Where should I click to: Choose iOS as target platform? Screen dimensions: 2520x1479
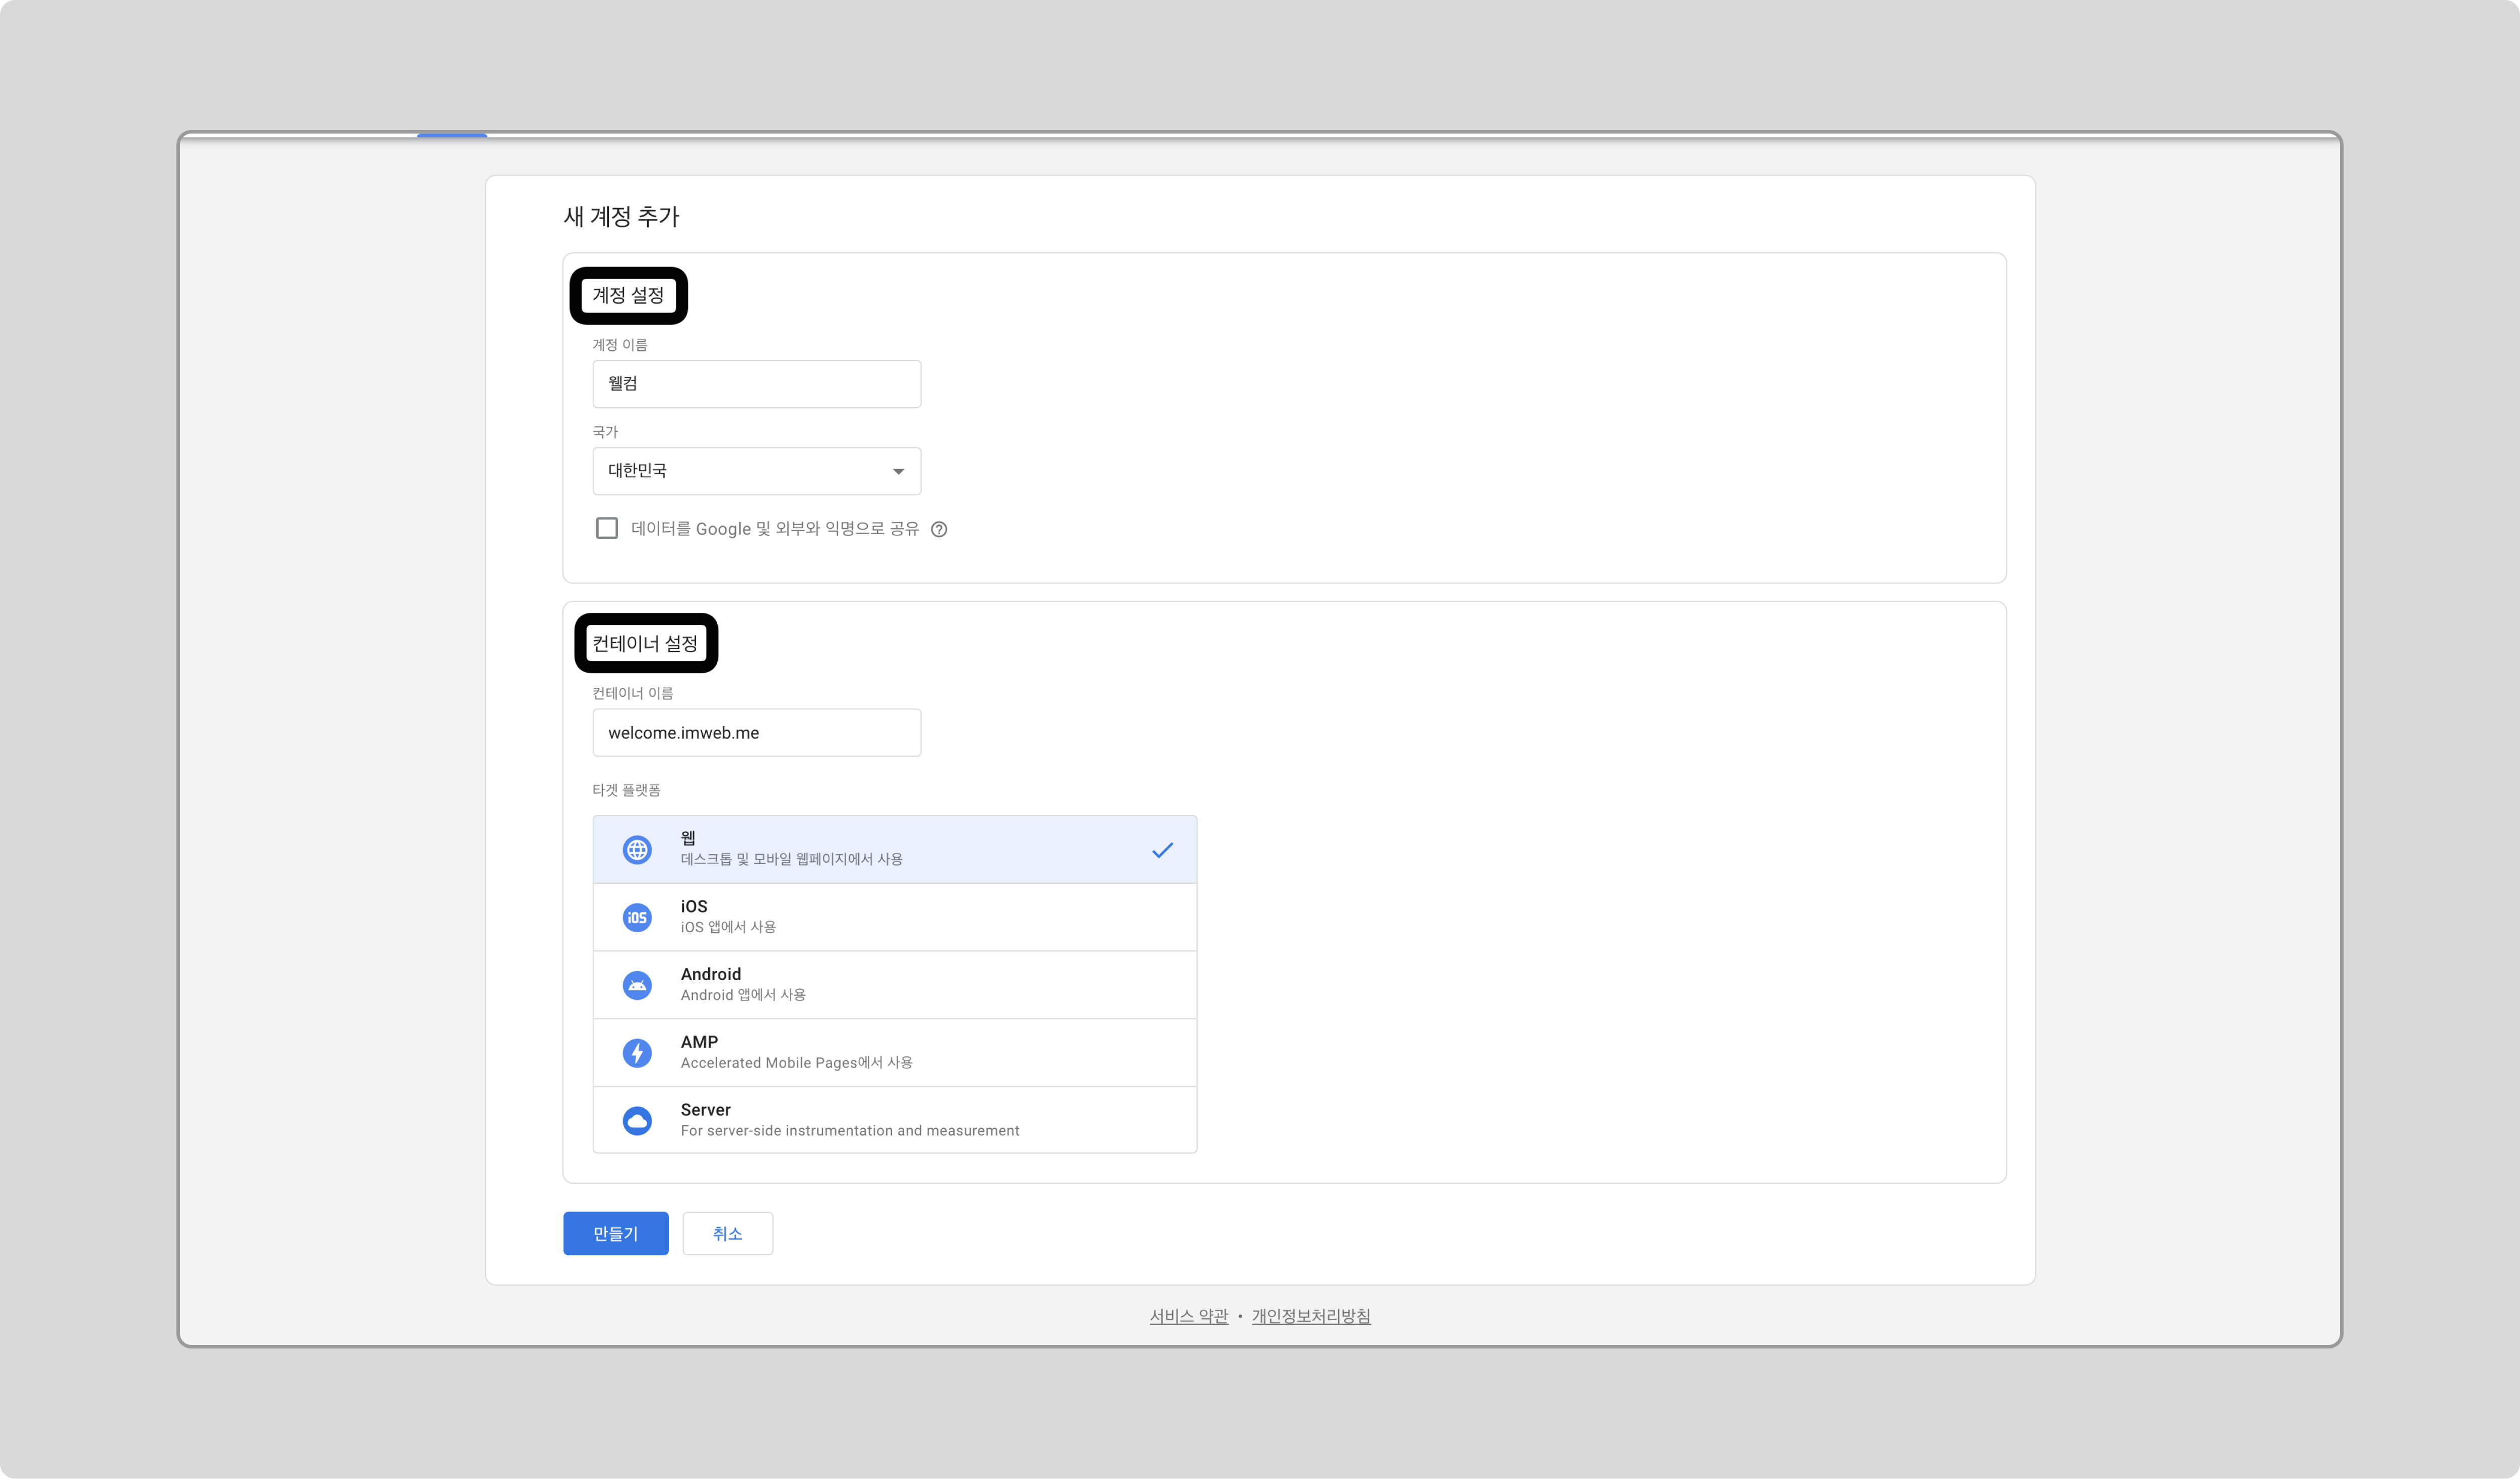tap(895, 917)
